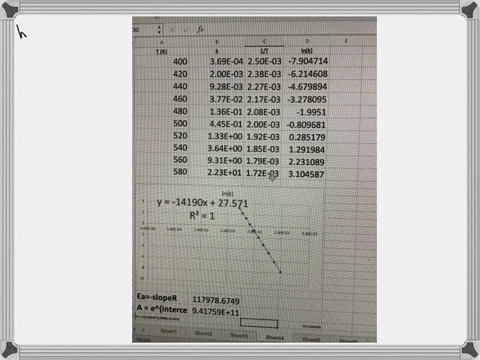Screen dimensions: 480x360
Task: Select the cell 3.104587
Action: pos(306,174)
